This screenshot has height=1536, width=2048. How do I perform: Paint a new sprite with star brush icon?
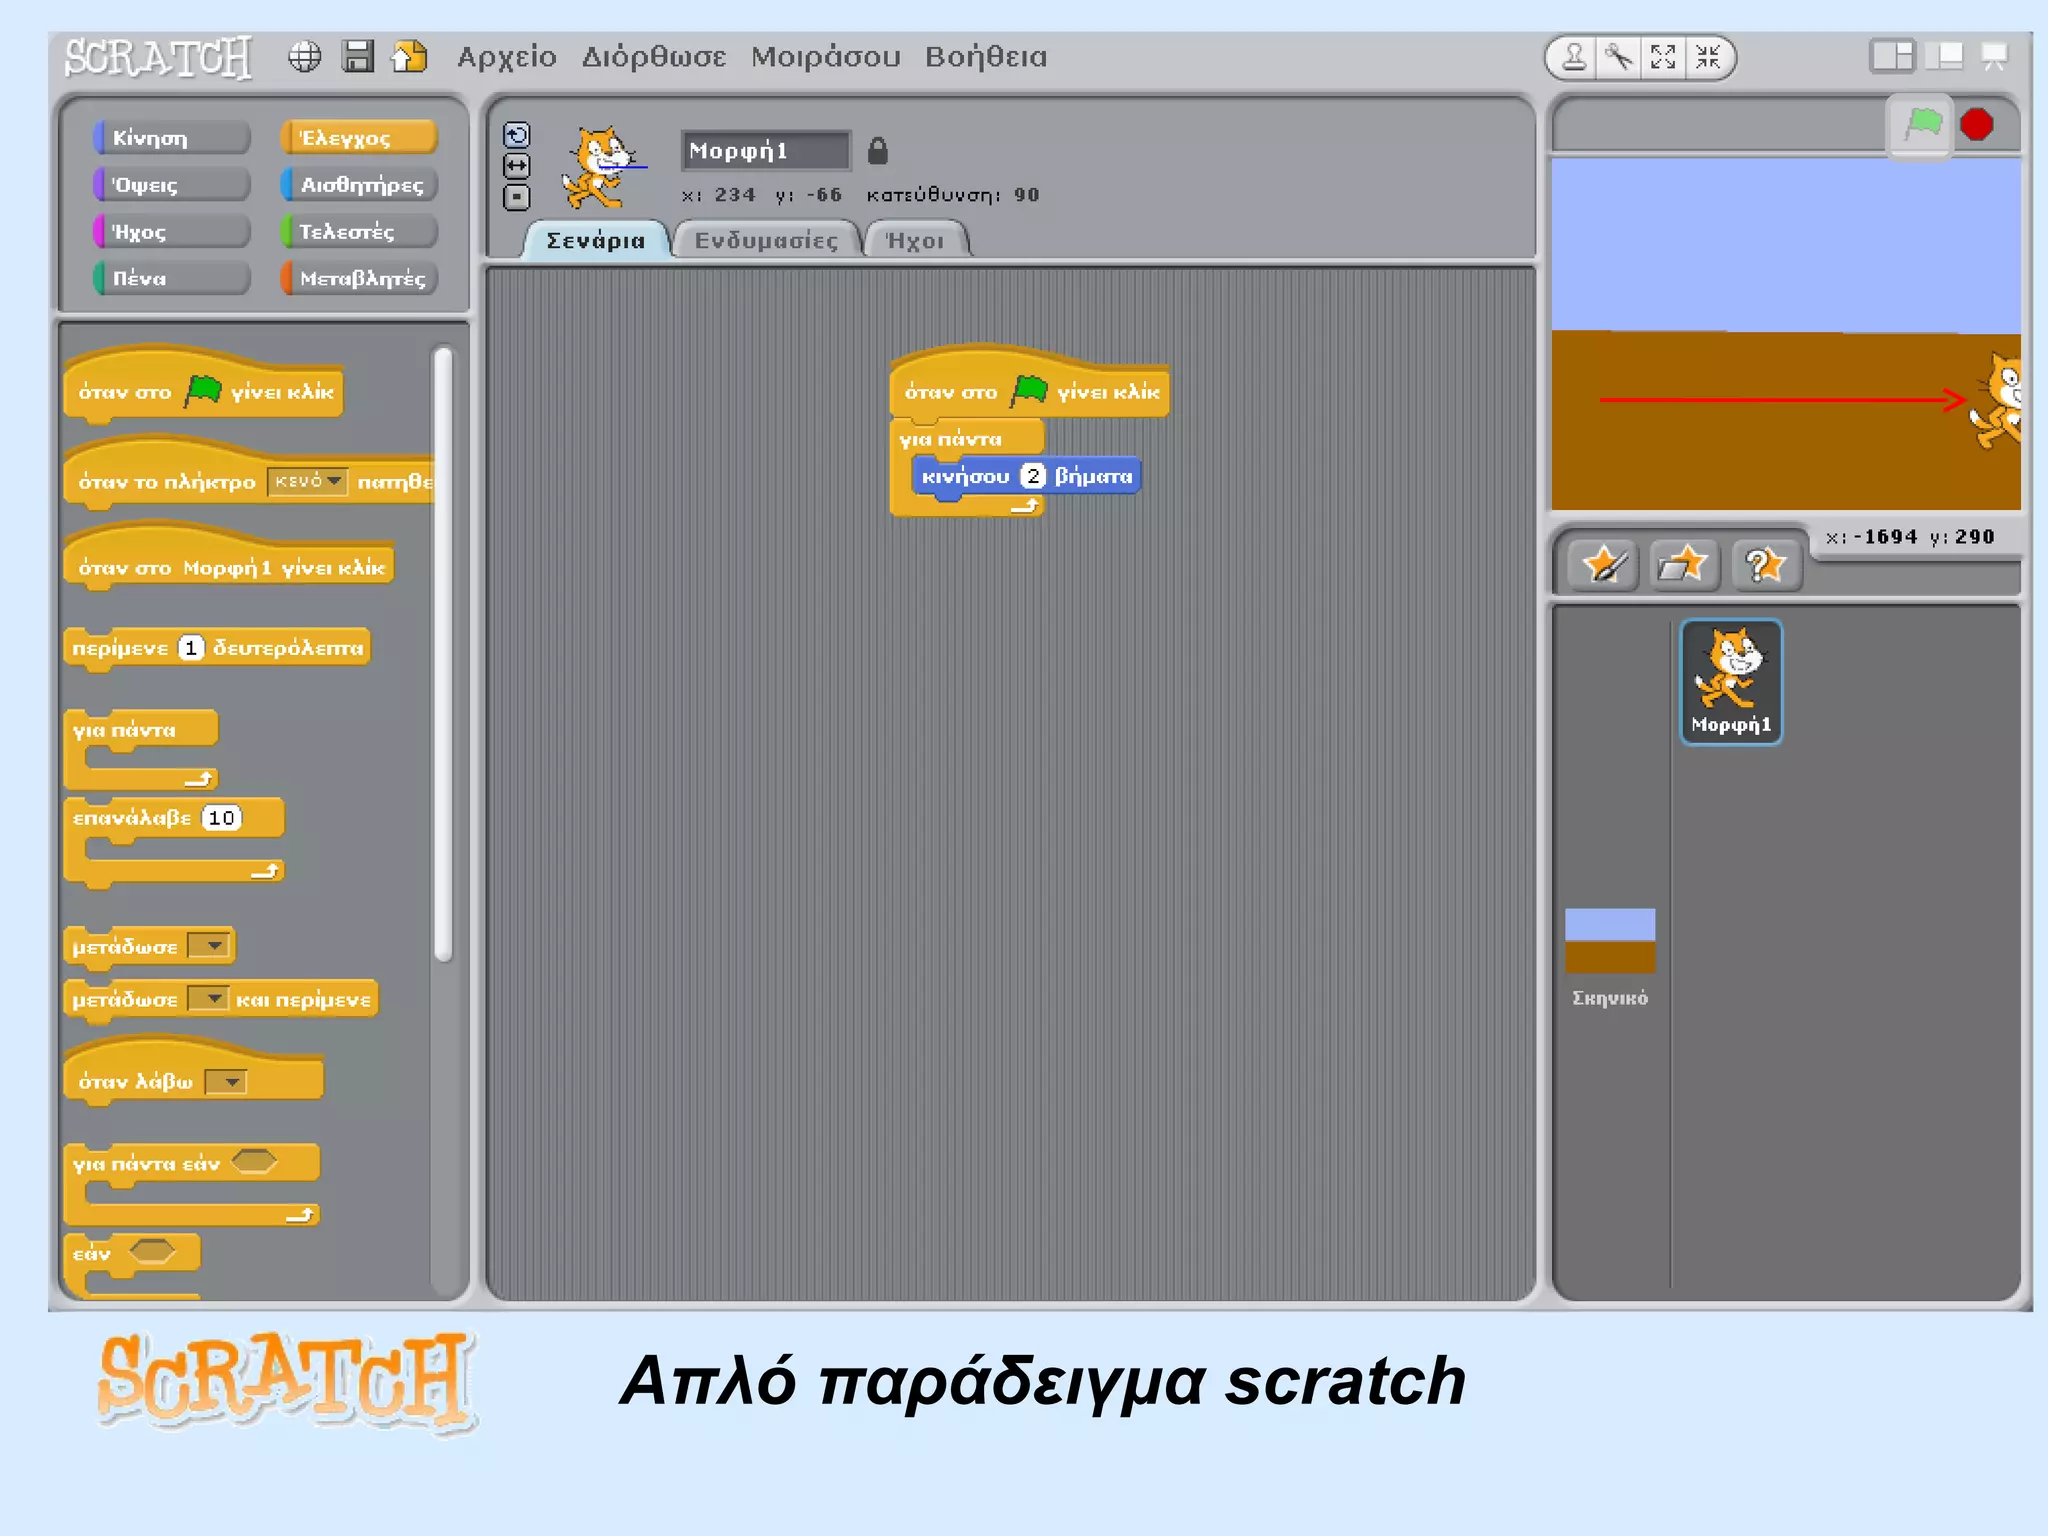tap(1603, 565)
